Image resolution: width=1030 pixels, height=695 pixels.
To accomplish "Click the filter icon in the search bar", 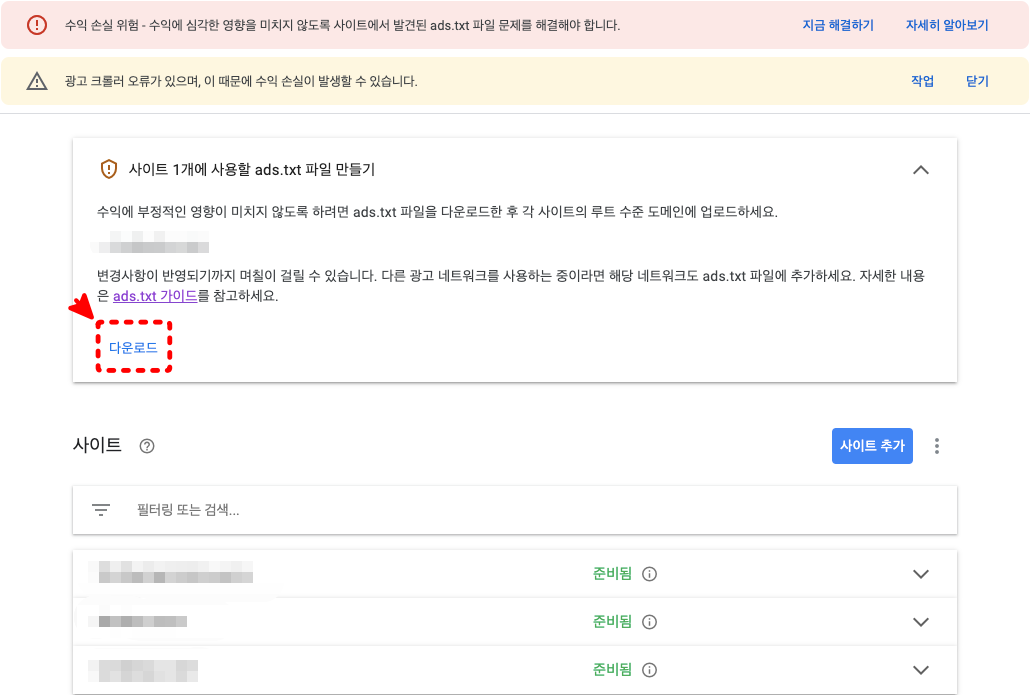I will [99, 509].
